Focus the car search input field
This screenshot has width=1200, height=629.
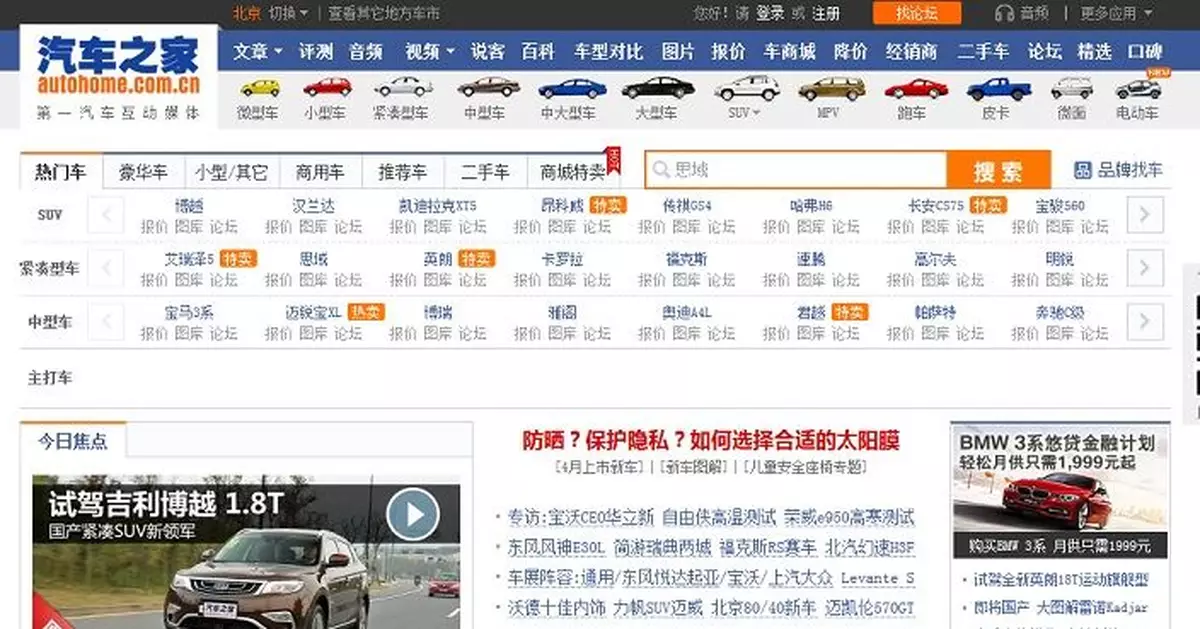796,170
